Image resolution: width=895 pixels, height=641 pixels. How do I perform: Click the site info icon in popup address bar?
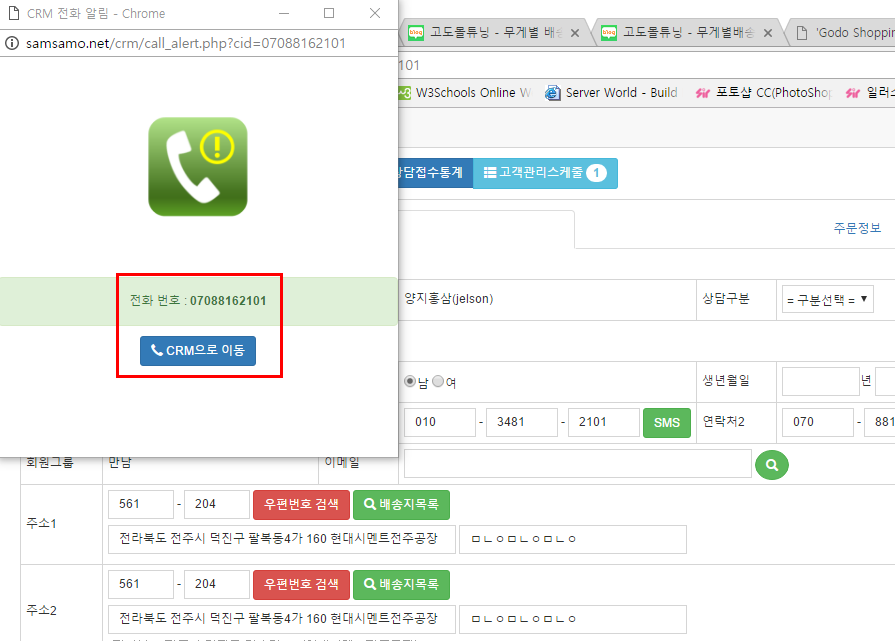click(x=12, y=43)
